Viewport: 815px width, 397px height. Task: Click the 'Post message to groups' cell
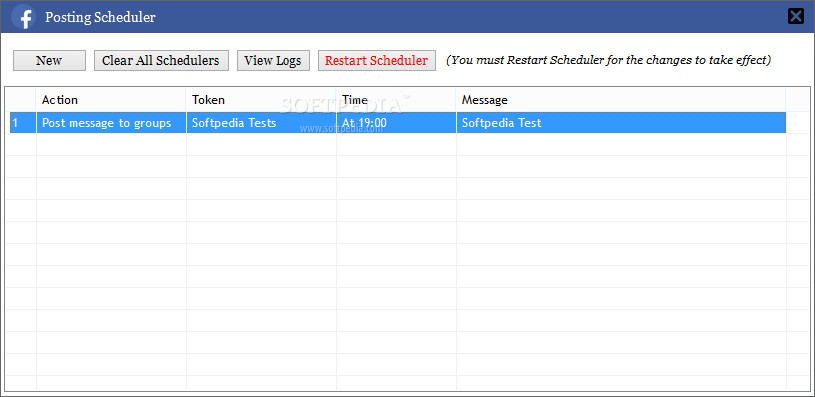[x=111, y=123]
